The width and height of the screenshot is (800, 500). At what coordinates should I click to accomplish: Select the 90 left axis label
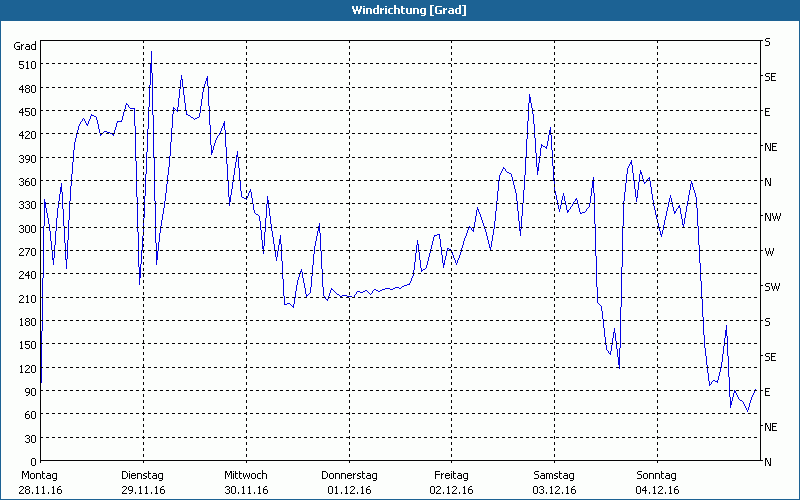[x=31, y=392]
